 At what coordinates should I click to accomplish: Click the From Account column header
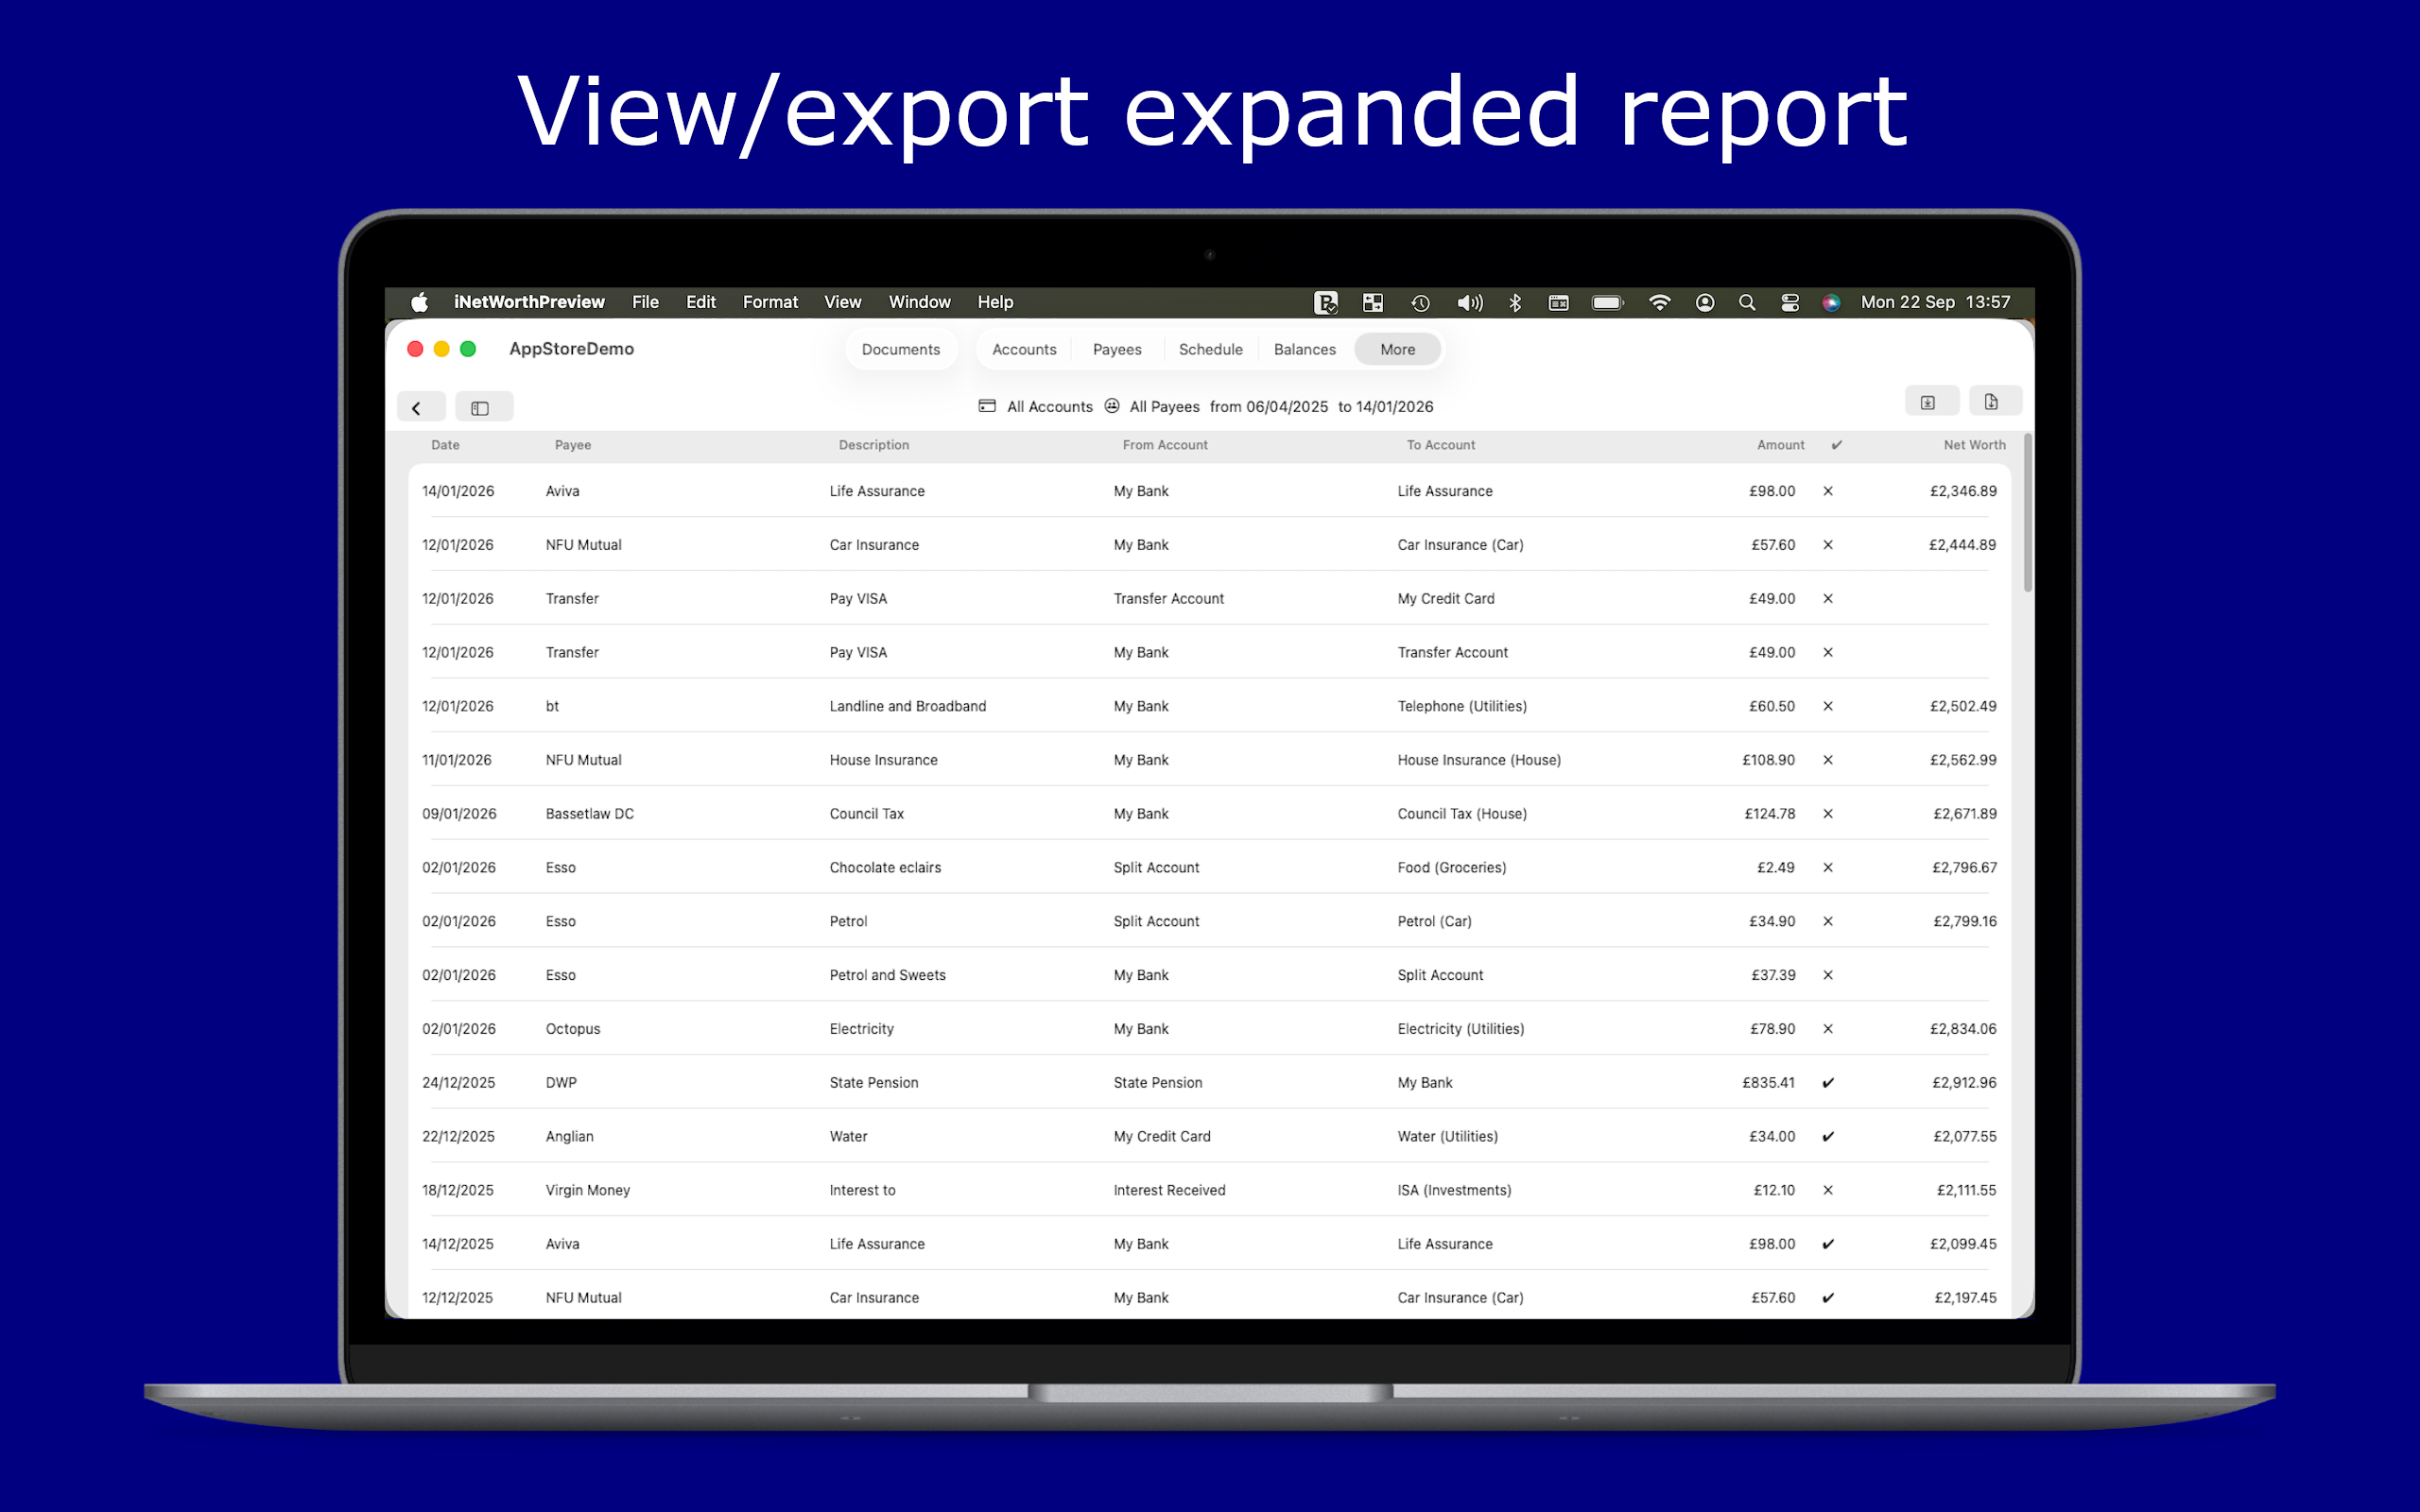pyautogui.click(x=1165, y=445)
